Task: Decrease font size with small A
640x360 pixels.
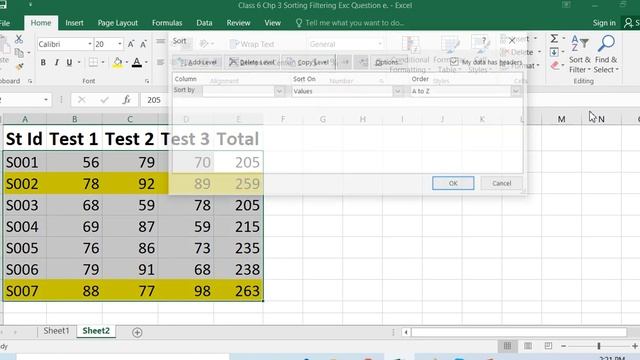Action: coord(144,44)
